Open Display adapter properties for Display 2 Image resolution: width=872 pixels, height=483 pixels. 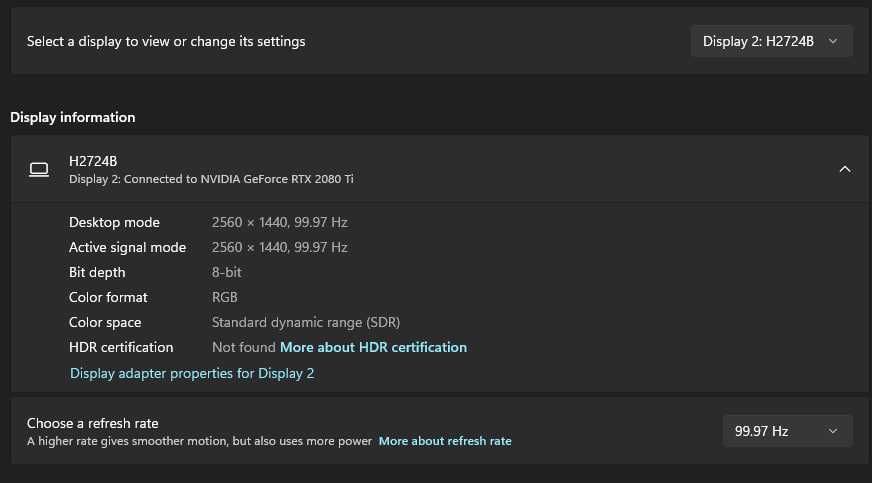[192, 373]
